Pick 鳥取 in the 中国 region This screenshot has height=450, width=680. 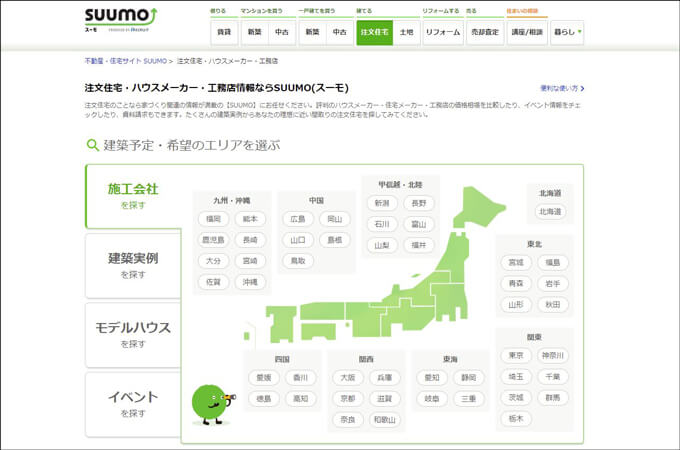(298, 261)
